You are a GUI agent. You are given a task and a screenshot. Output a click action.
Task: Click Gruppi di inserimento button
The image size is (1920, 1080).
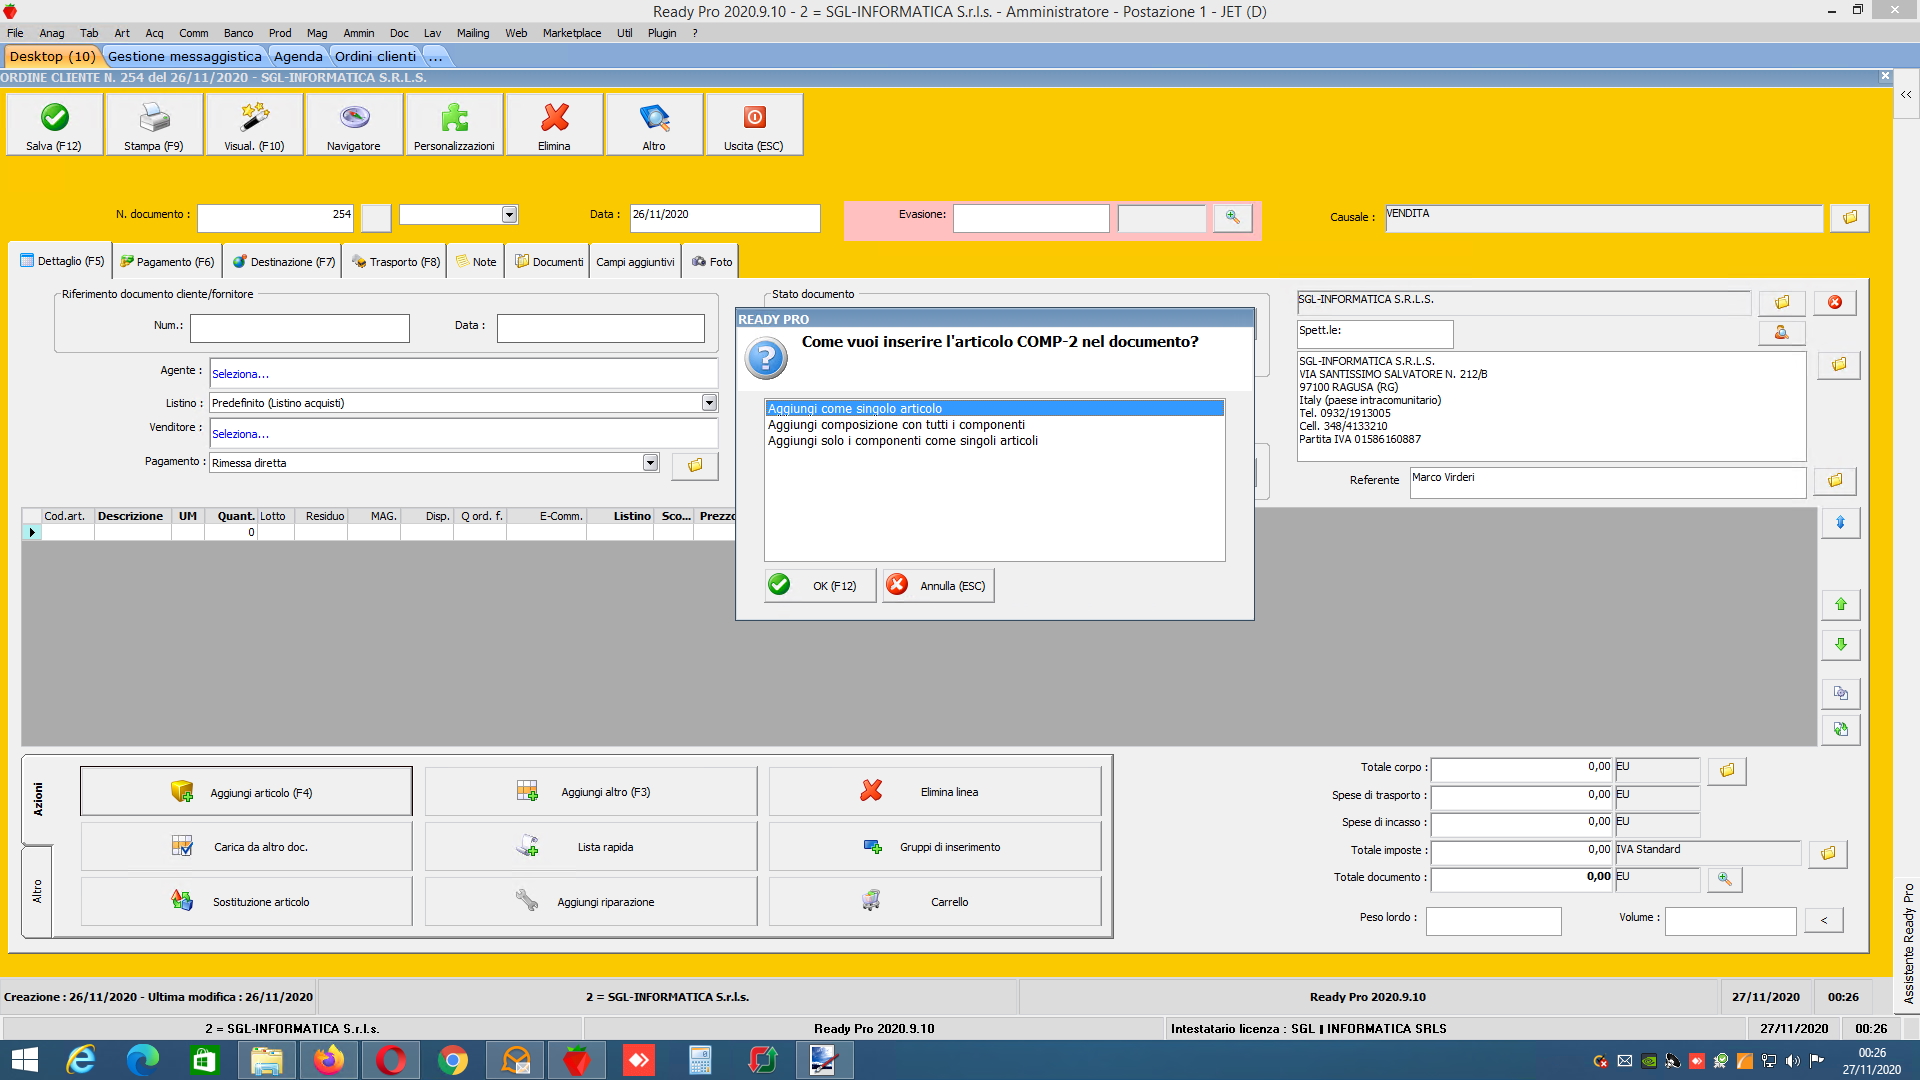click(935, 847)
